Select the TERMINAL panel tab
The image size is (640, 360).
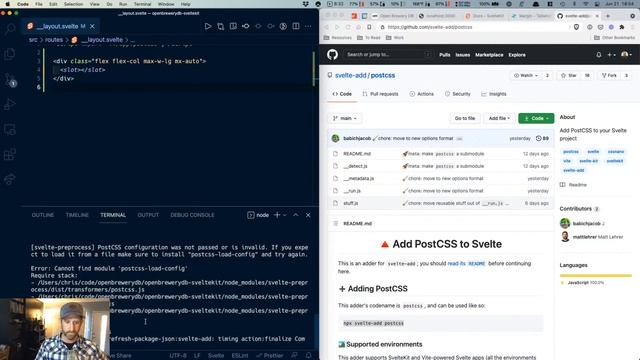113,215
